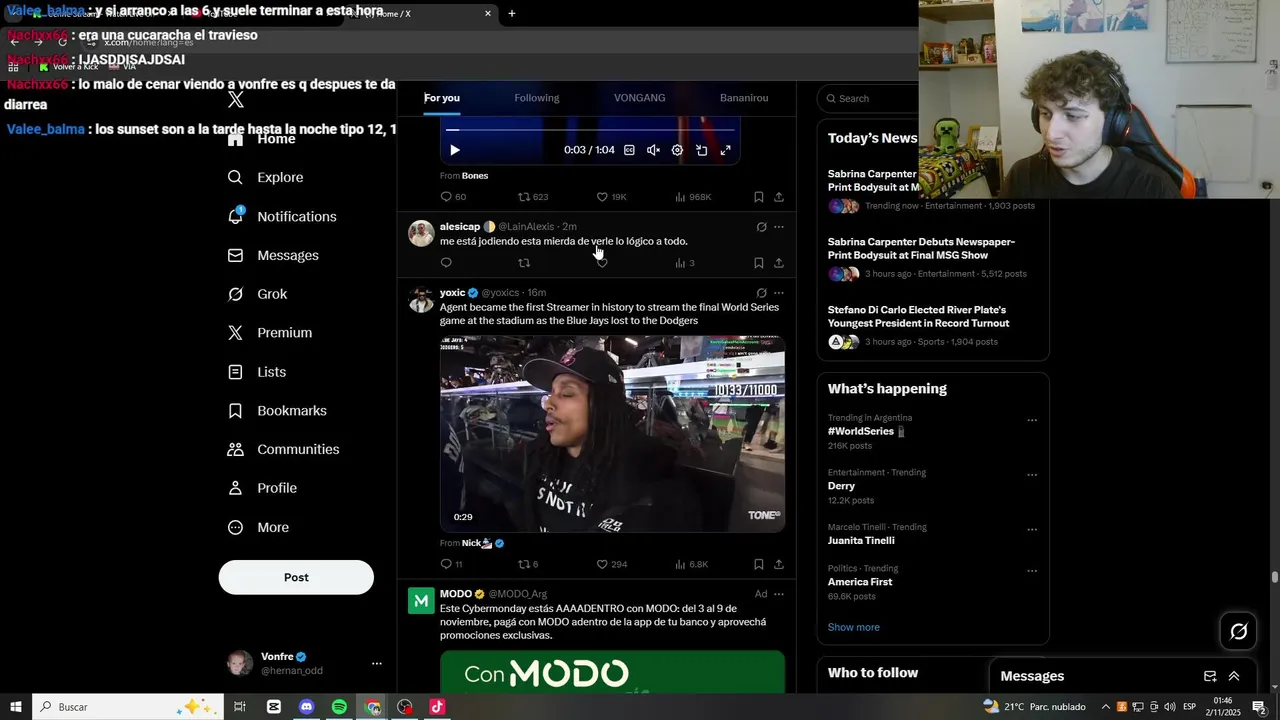Open Premium in sidebar

coord(270,333)
